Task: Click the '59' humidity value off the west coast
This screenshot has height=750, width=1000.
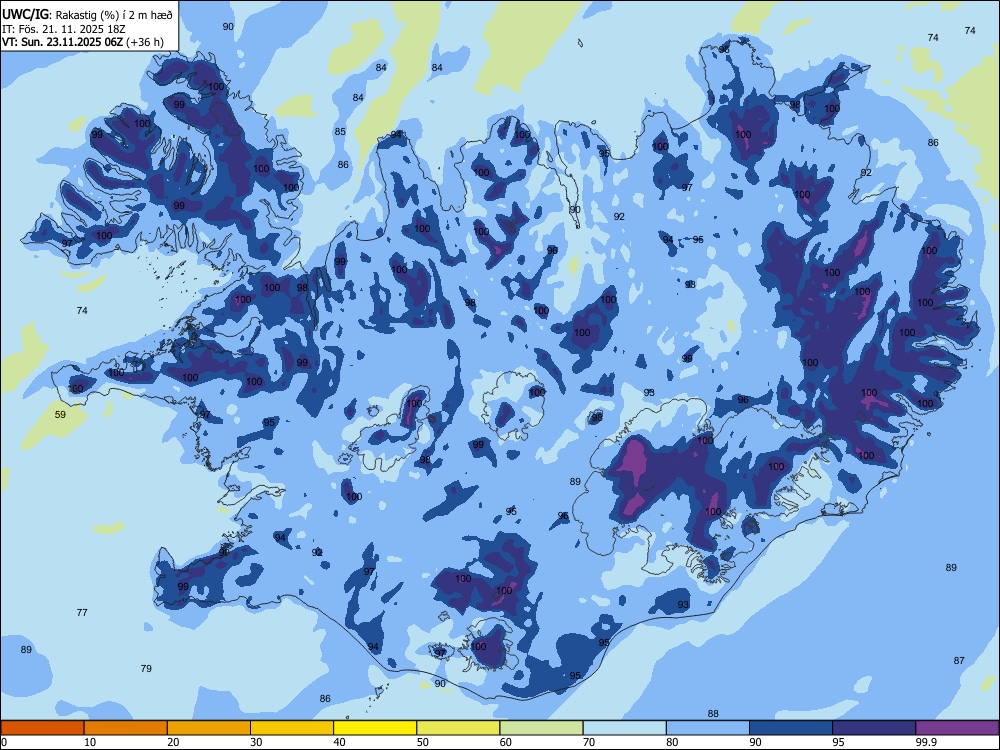Action: click(x=60, y=415)
